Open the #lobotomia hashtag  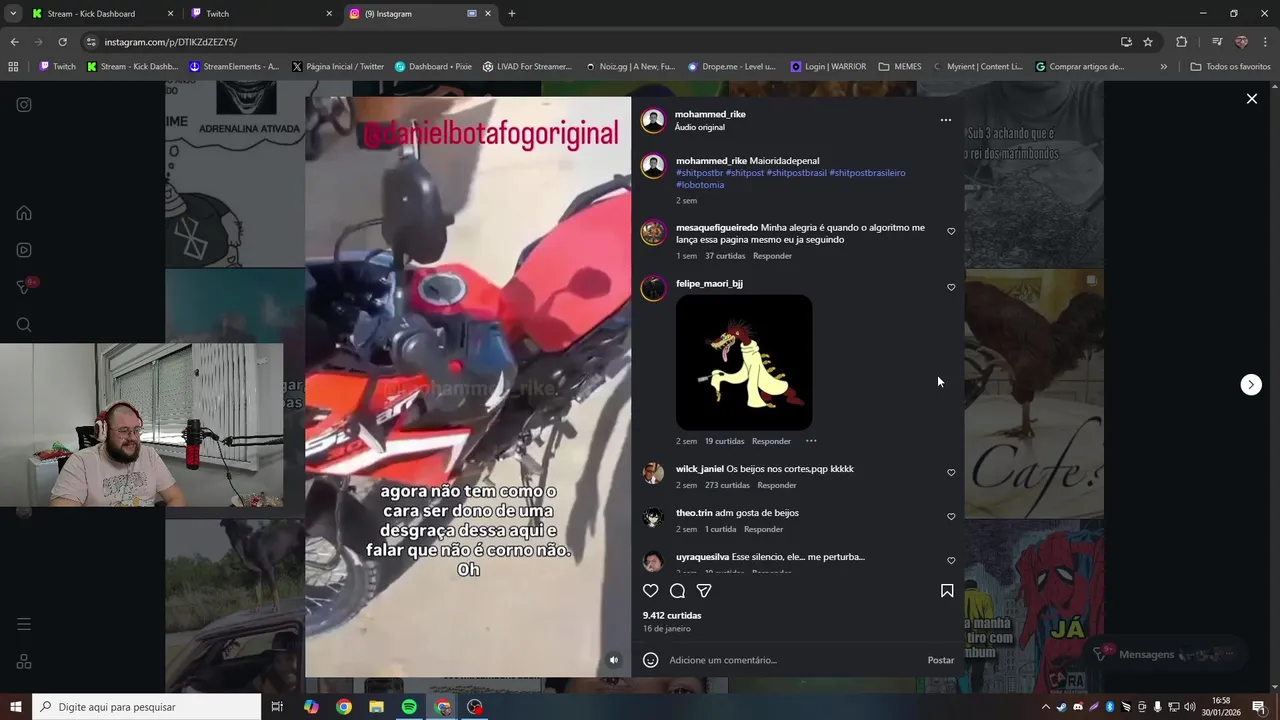[700, 185]
